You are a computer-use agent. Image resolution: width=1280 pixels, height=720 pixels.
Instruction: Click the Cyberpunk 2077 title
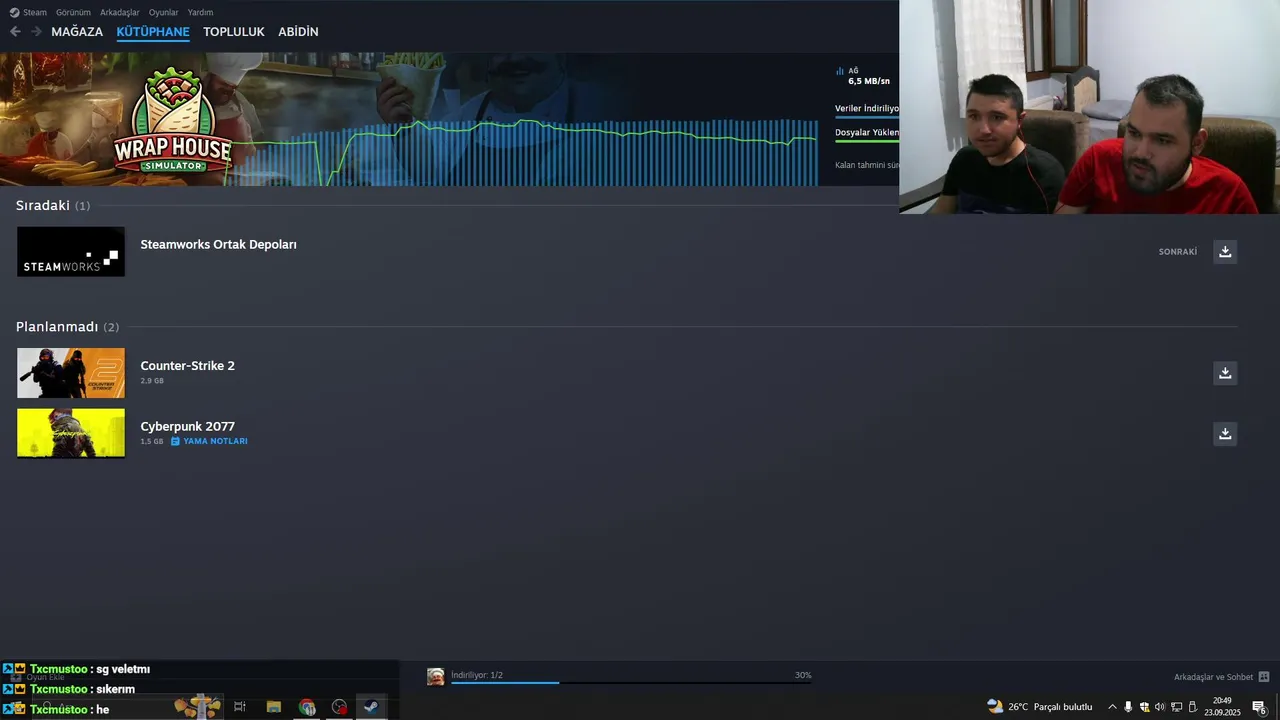[187, 426]
